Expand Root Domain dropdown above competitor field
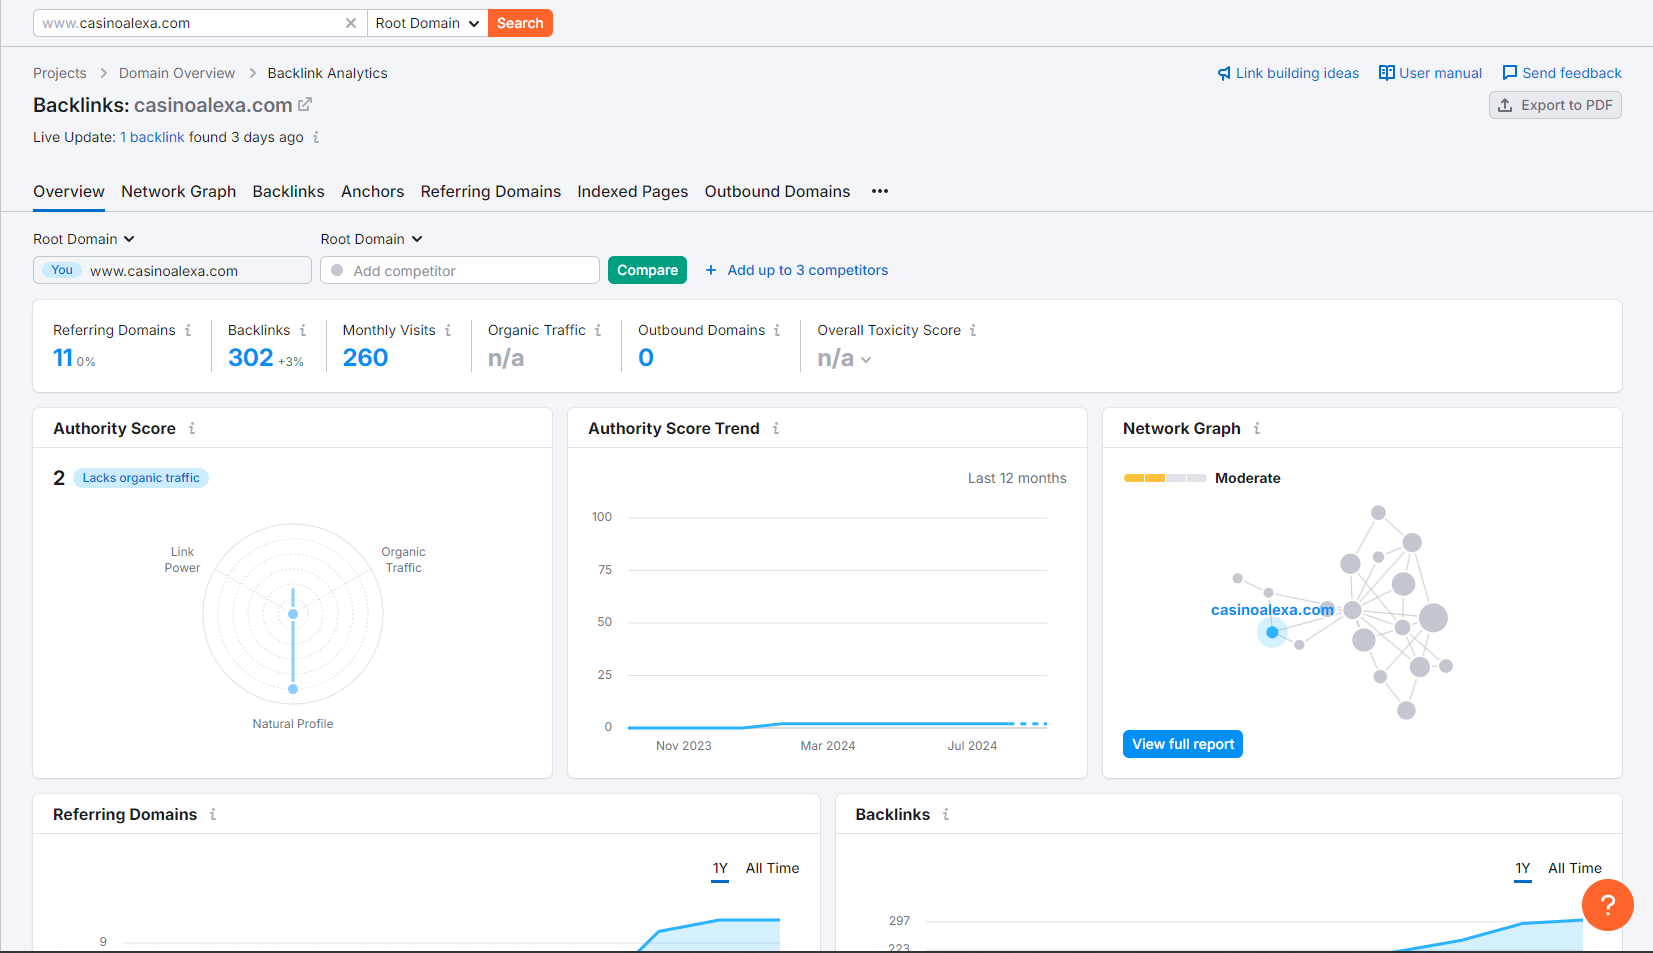This screenshot has width=1653, height=953. [371, 239]
